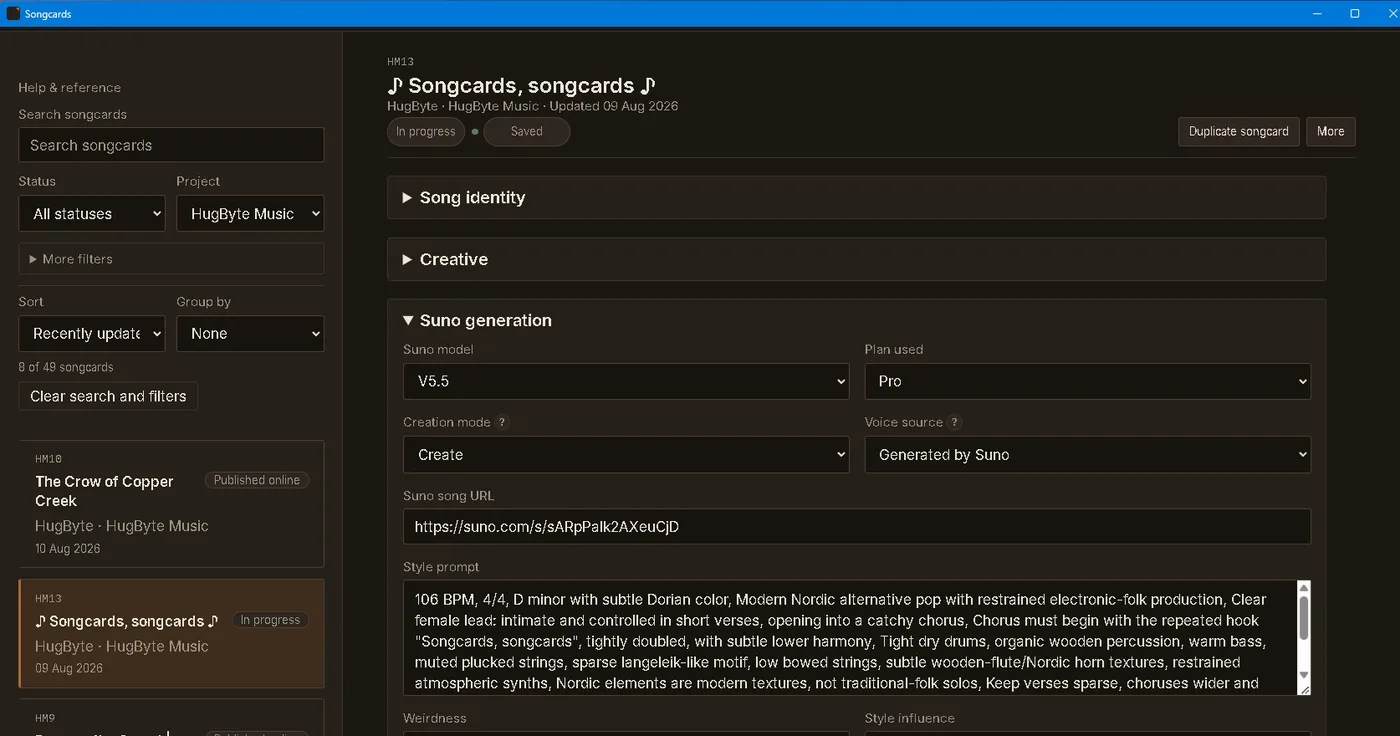This screenshot has width=1400, height=736.
Task: Click the 8 of 49 songcards count
Action: pyautogui.click(x=66, y=367)
